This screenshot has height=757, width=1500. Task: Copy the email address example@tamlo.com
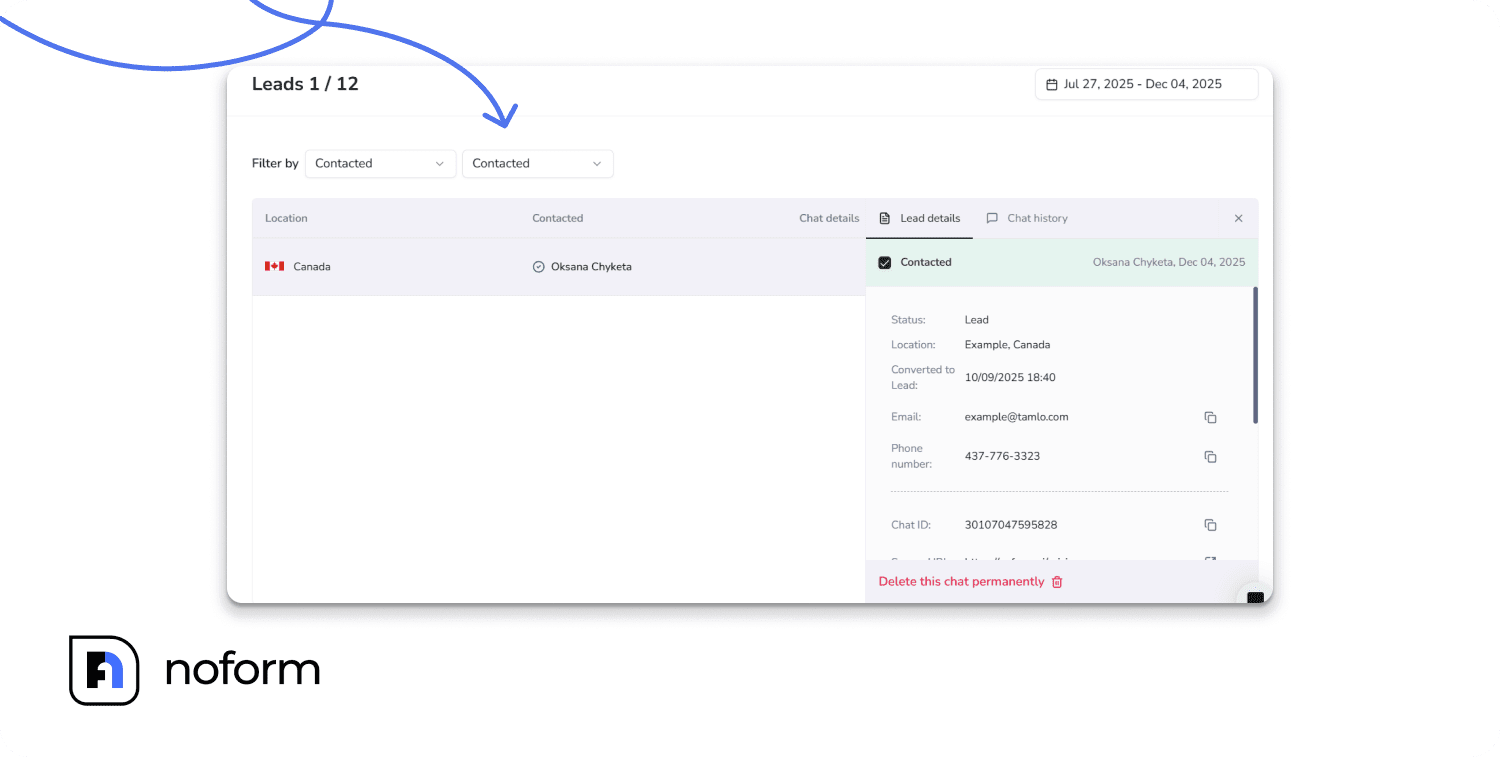point(1210,417)
